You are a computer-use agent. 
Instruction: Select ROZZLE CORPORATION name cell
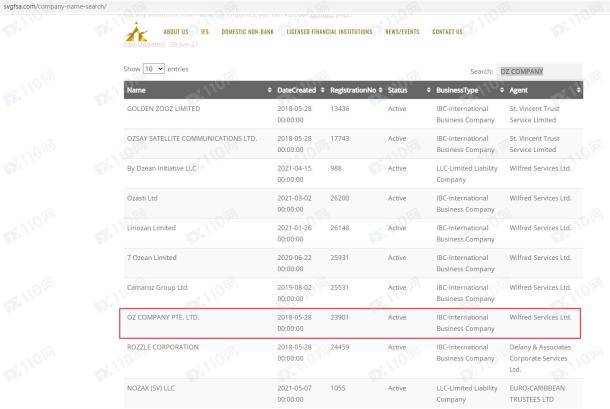tap(163, 347)
